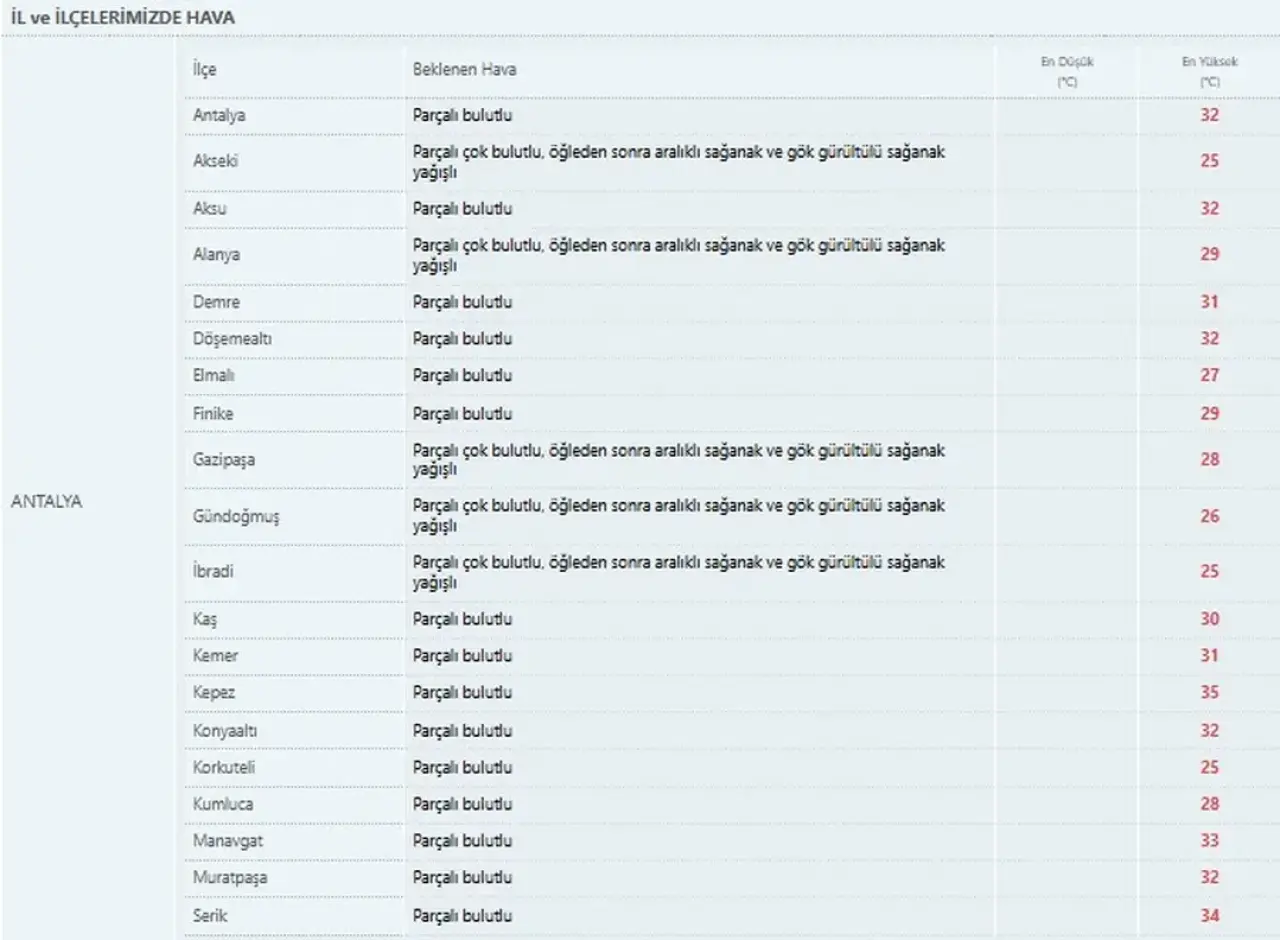Select the Manavgat temperature value 33
This screenshot has width=1280, height=940.
click(x=1210, y=841)
